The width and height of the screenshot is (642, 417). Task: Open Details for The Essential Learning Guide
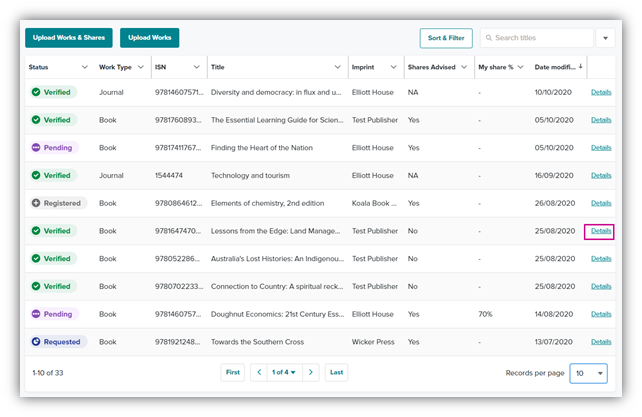601,120
